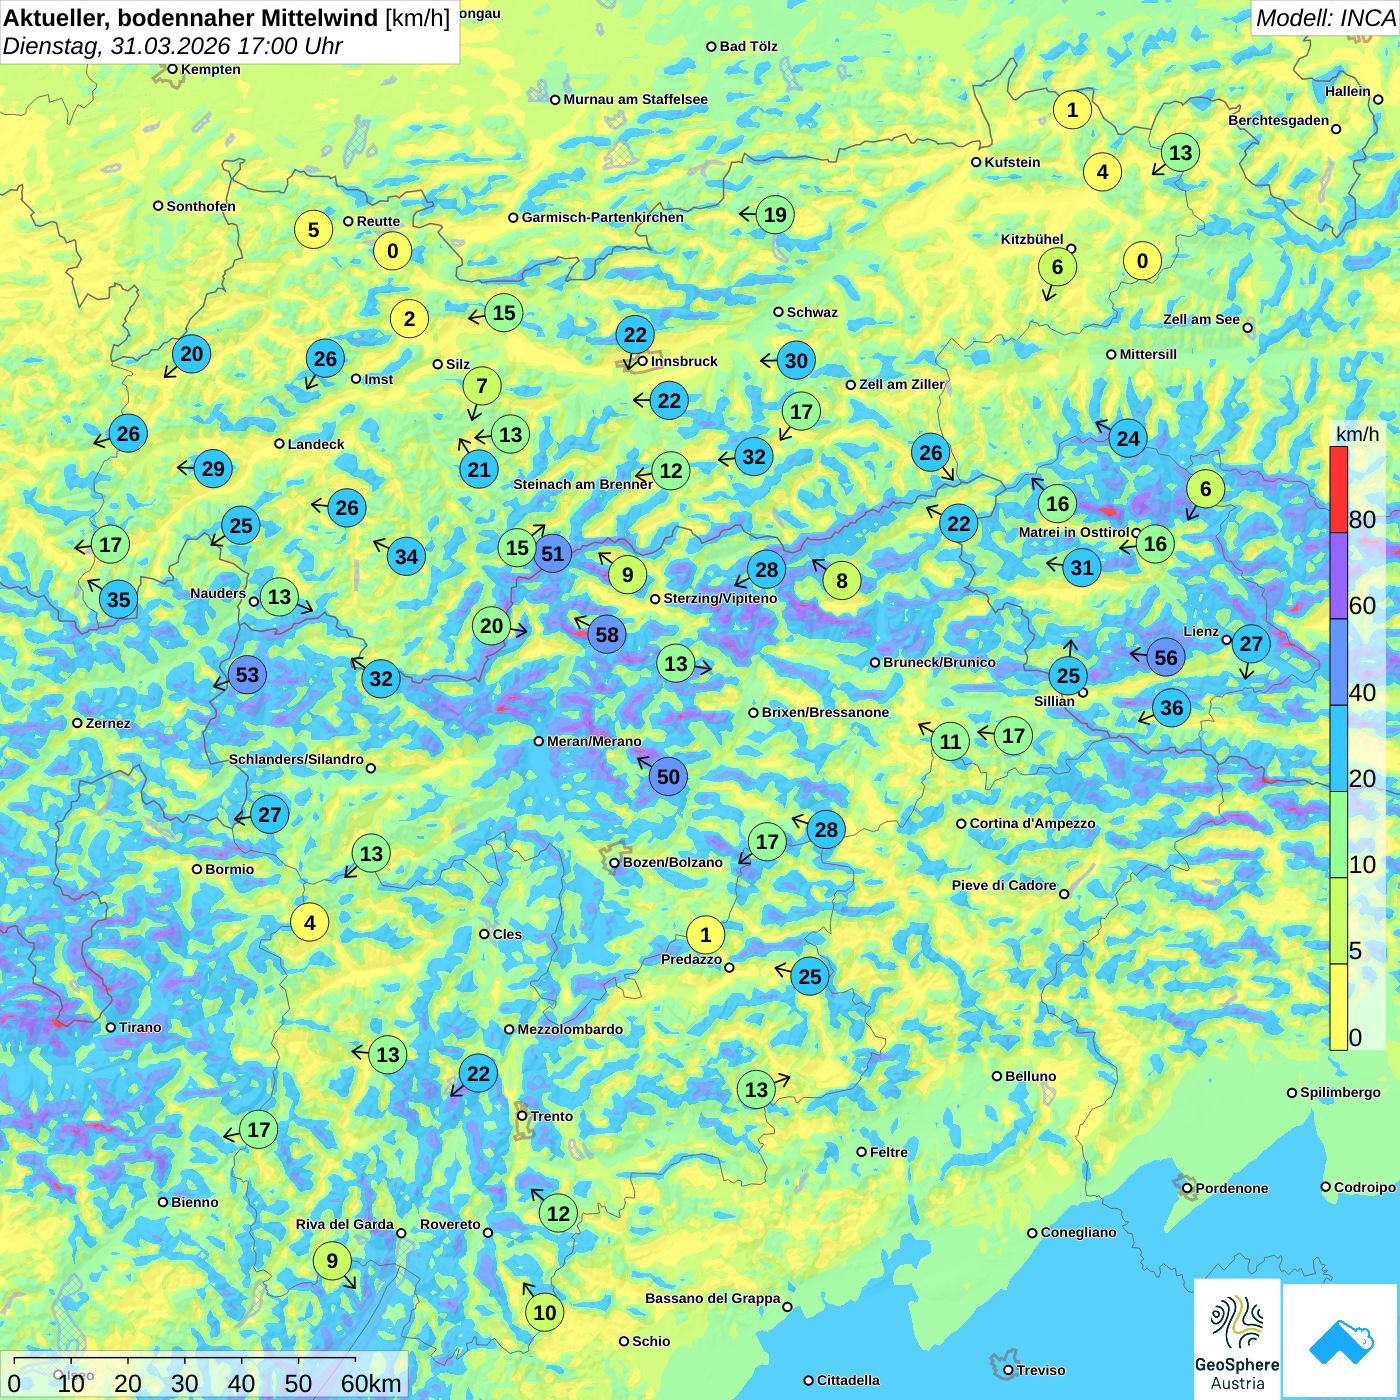Image resolution: width=1400 pixels, height=1400 pixels.
Task: Select the 27 km/h marker near Bormio
Action: coord(270,814)
